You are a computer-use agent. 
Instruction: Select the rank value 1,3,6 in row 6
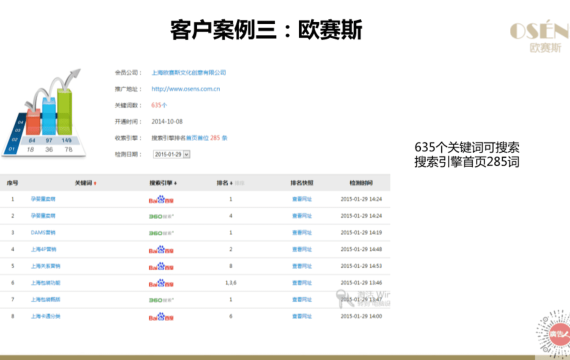click(x=231, y=283)
